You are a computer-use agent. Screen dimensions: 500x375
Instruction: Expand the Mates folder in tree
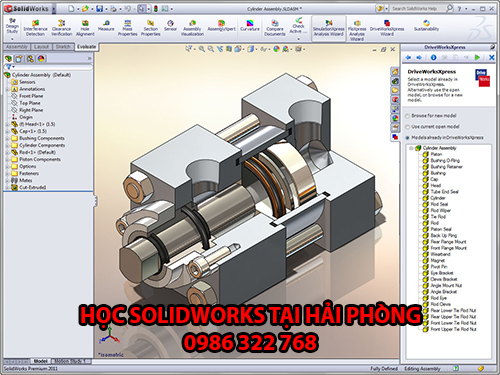7,180
